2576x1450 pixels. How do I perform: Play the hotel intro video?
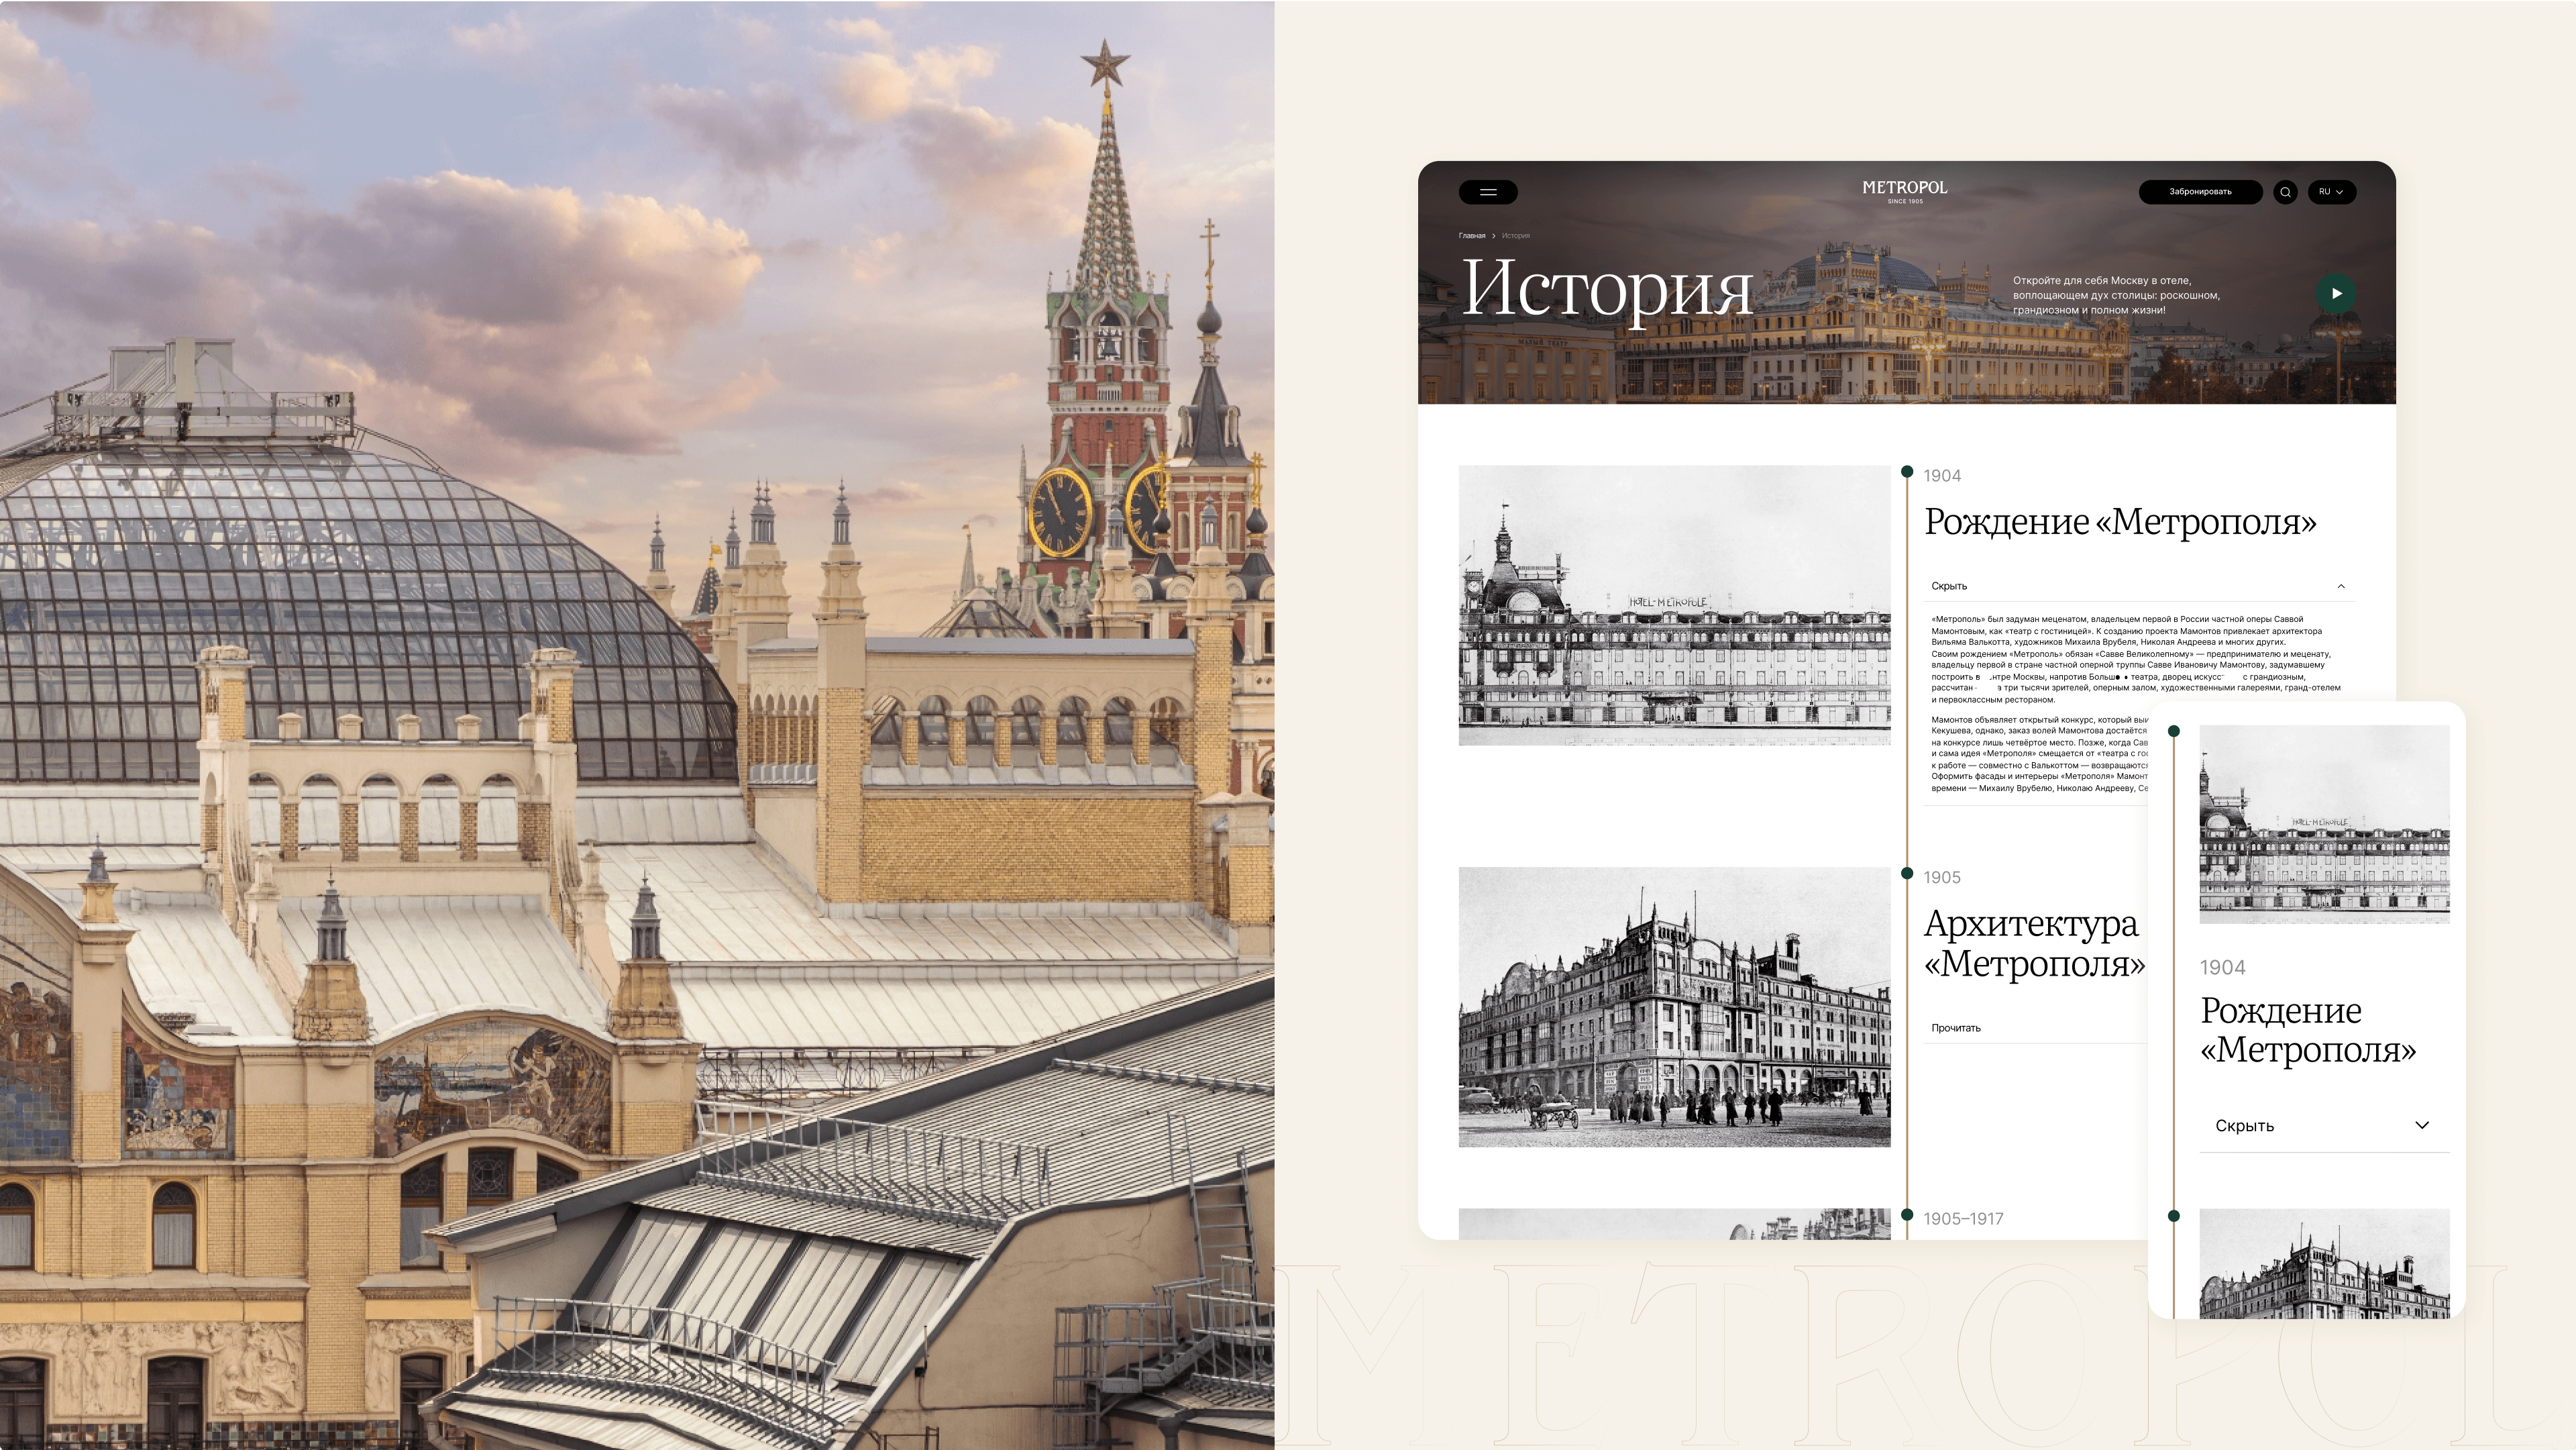point(2336,293)
